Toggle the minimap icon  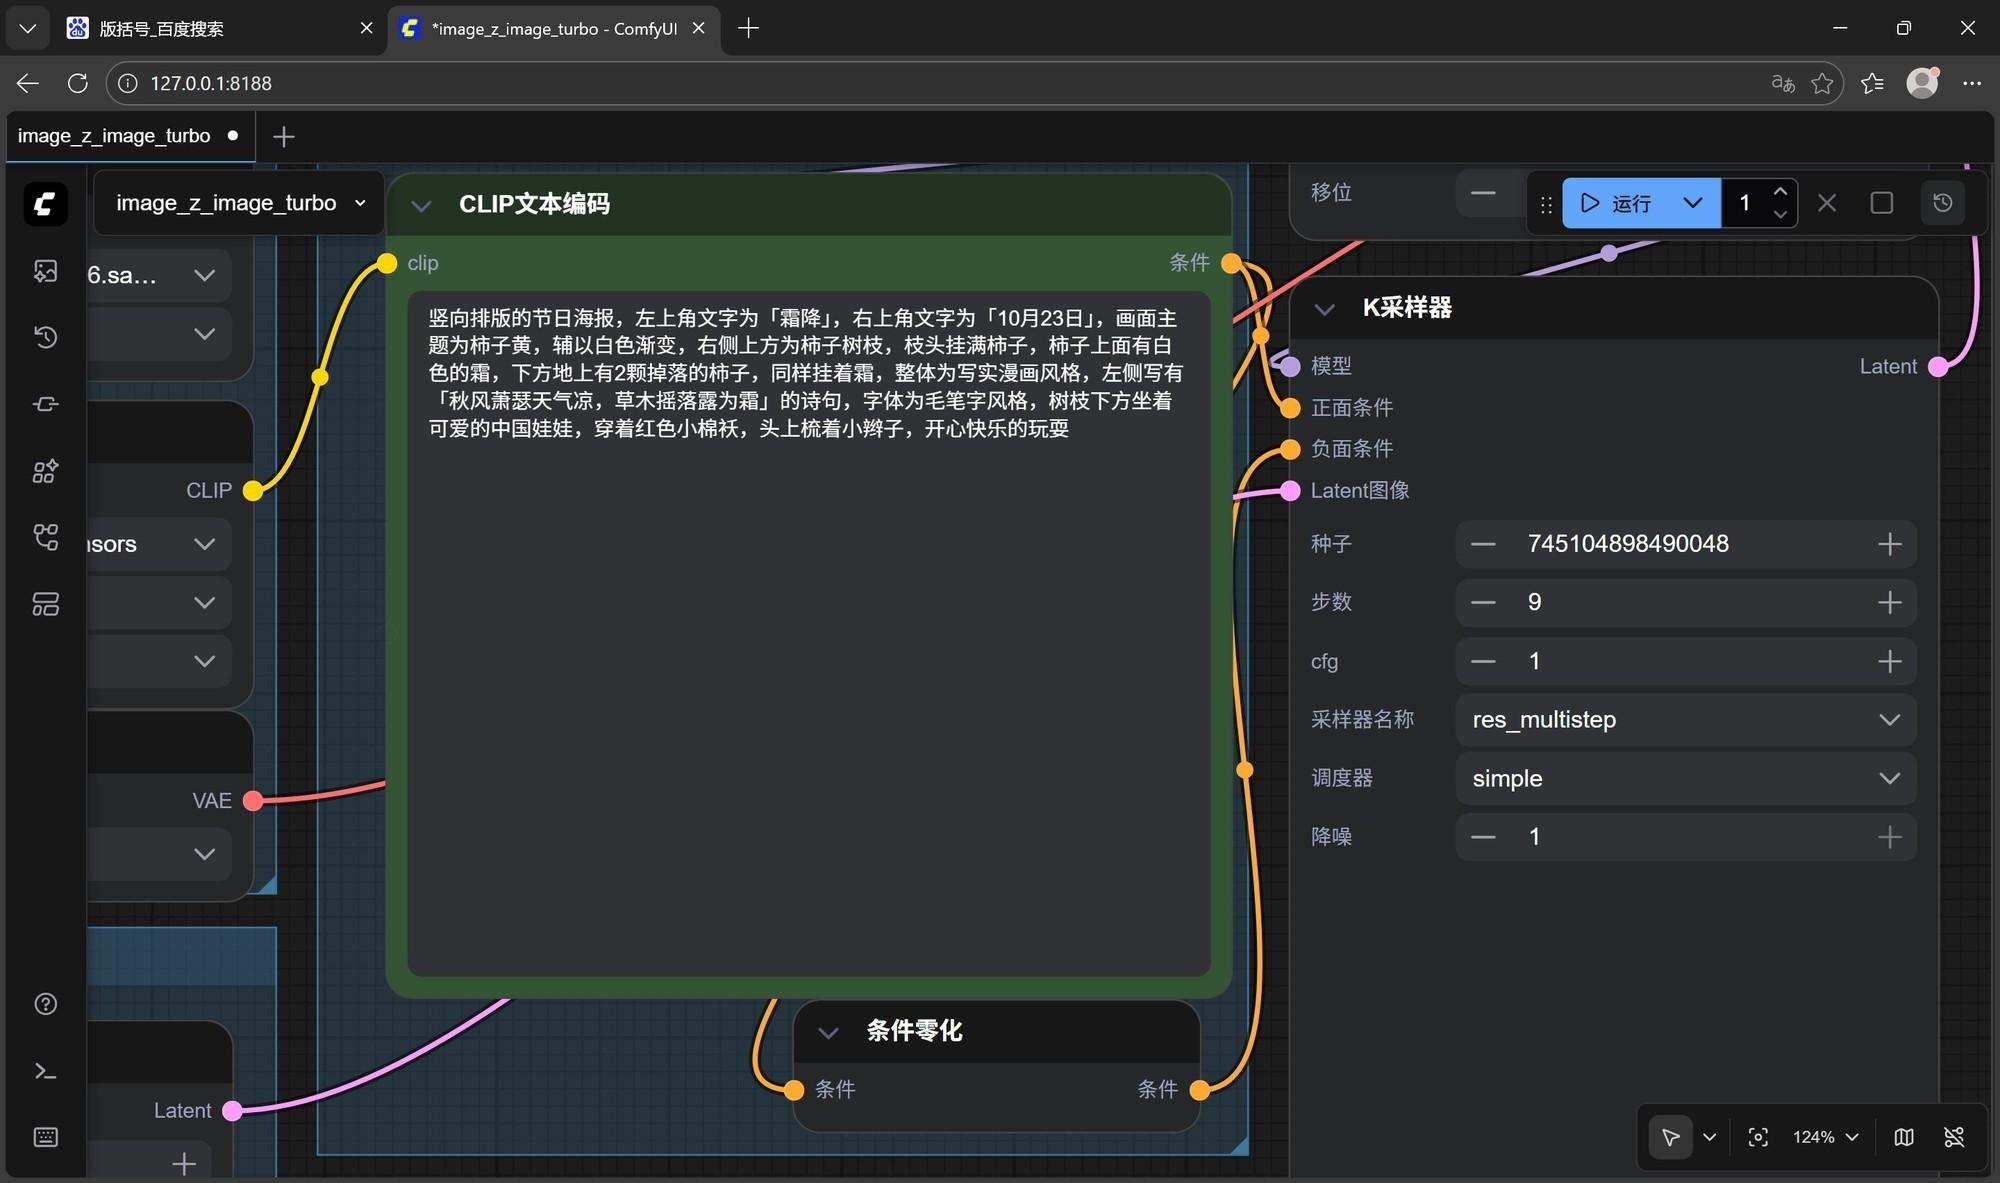click(1904, 1137)
